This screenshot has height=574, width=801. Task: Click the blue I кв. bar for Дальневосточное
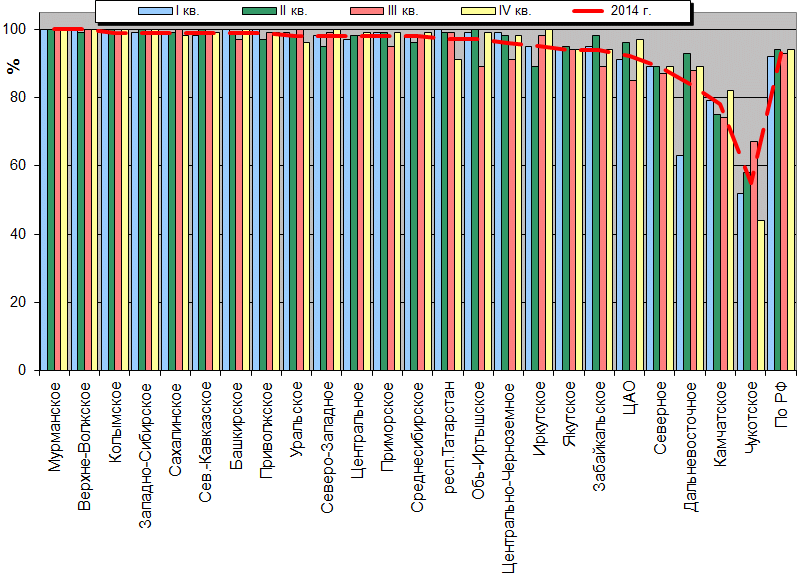coord(679,262)
